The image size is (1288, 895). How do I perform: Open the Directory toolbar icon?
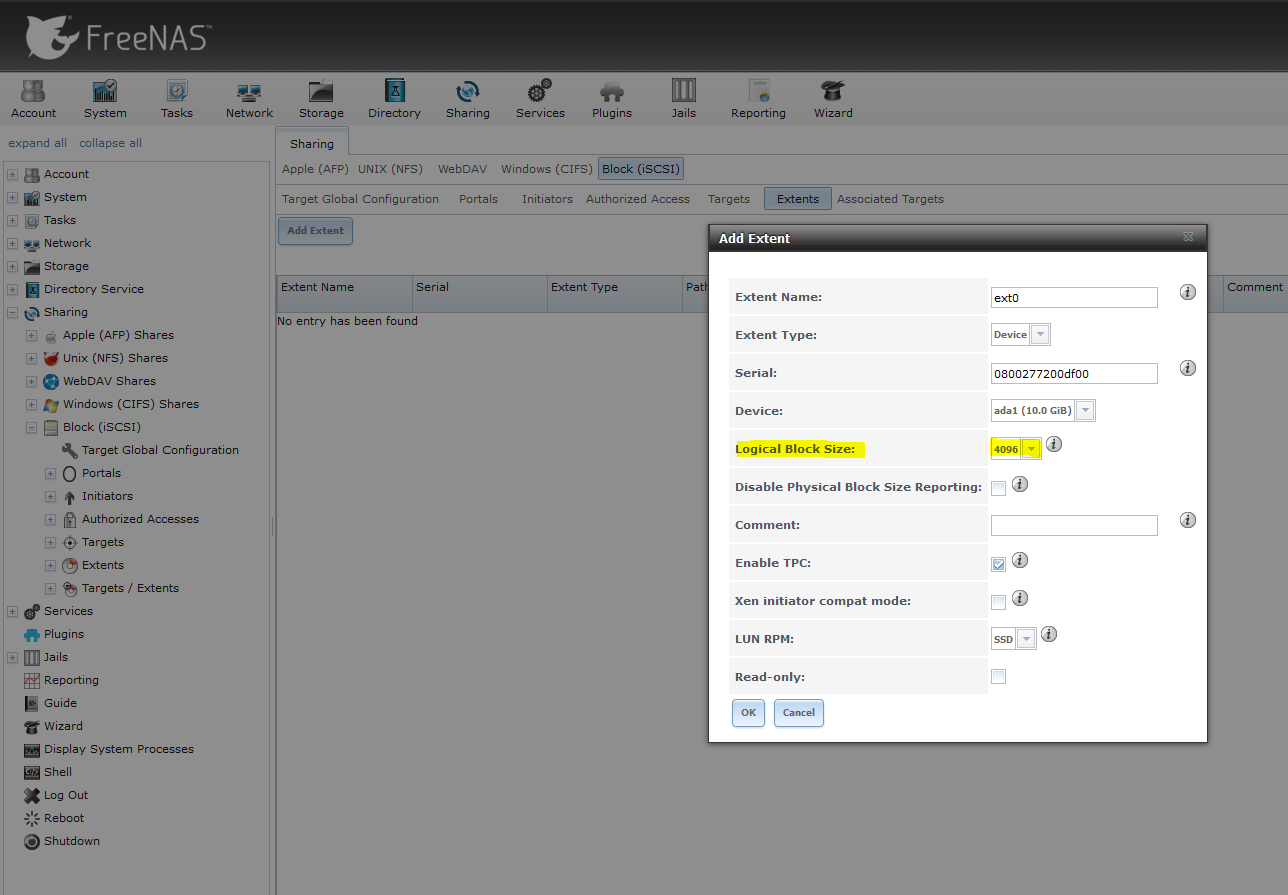pos(394,100)
